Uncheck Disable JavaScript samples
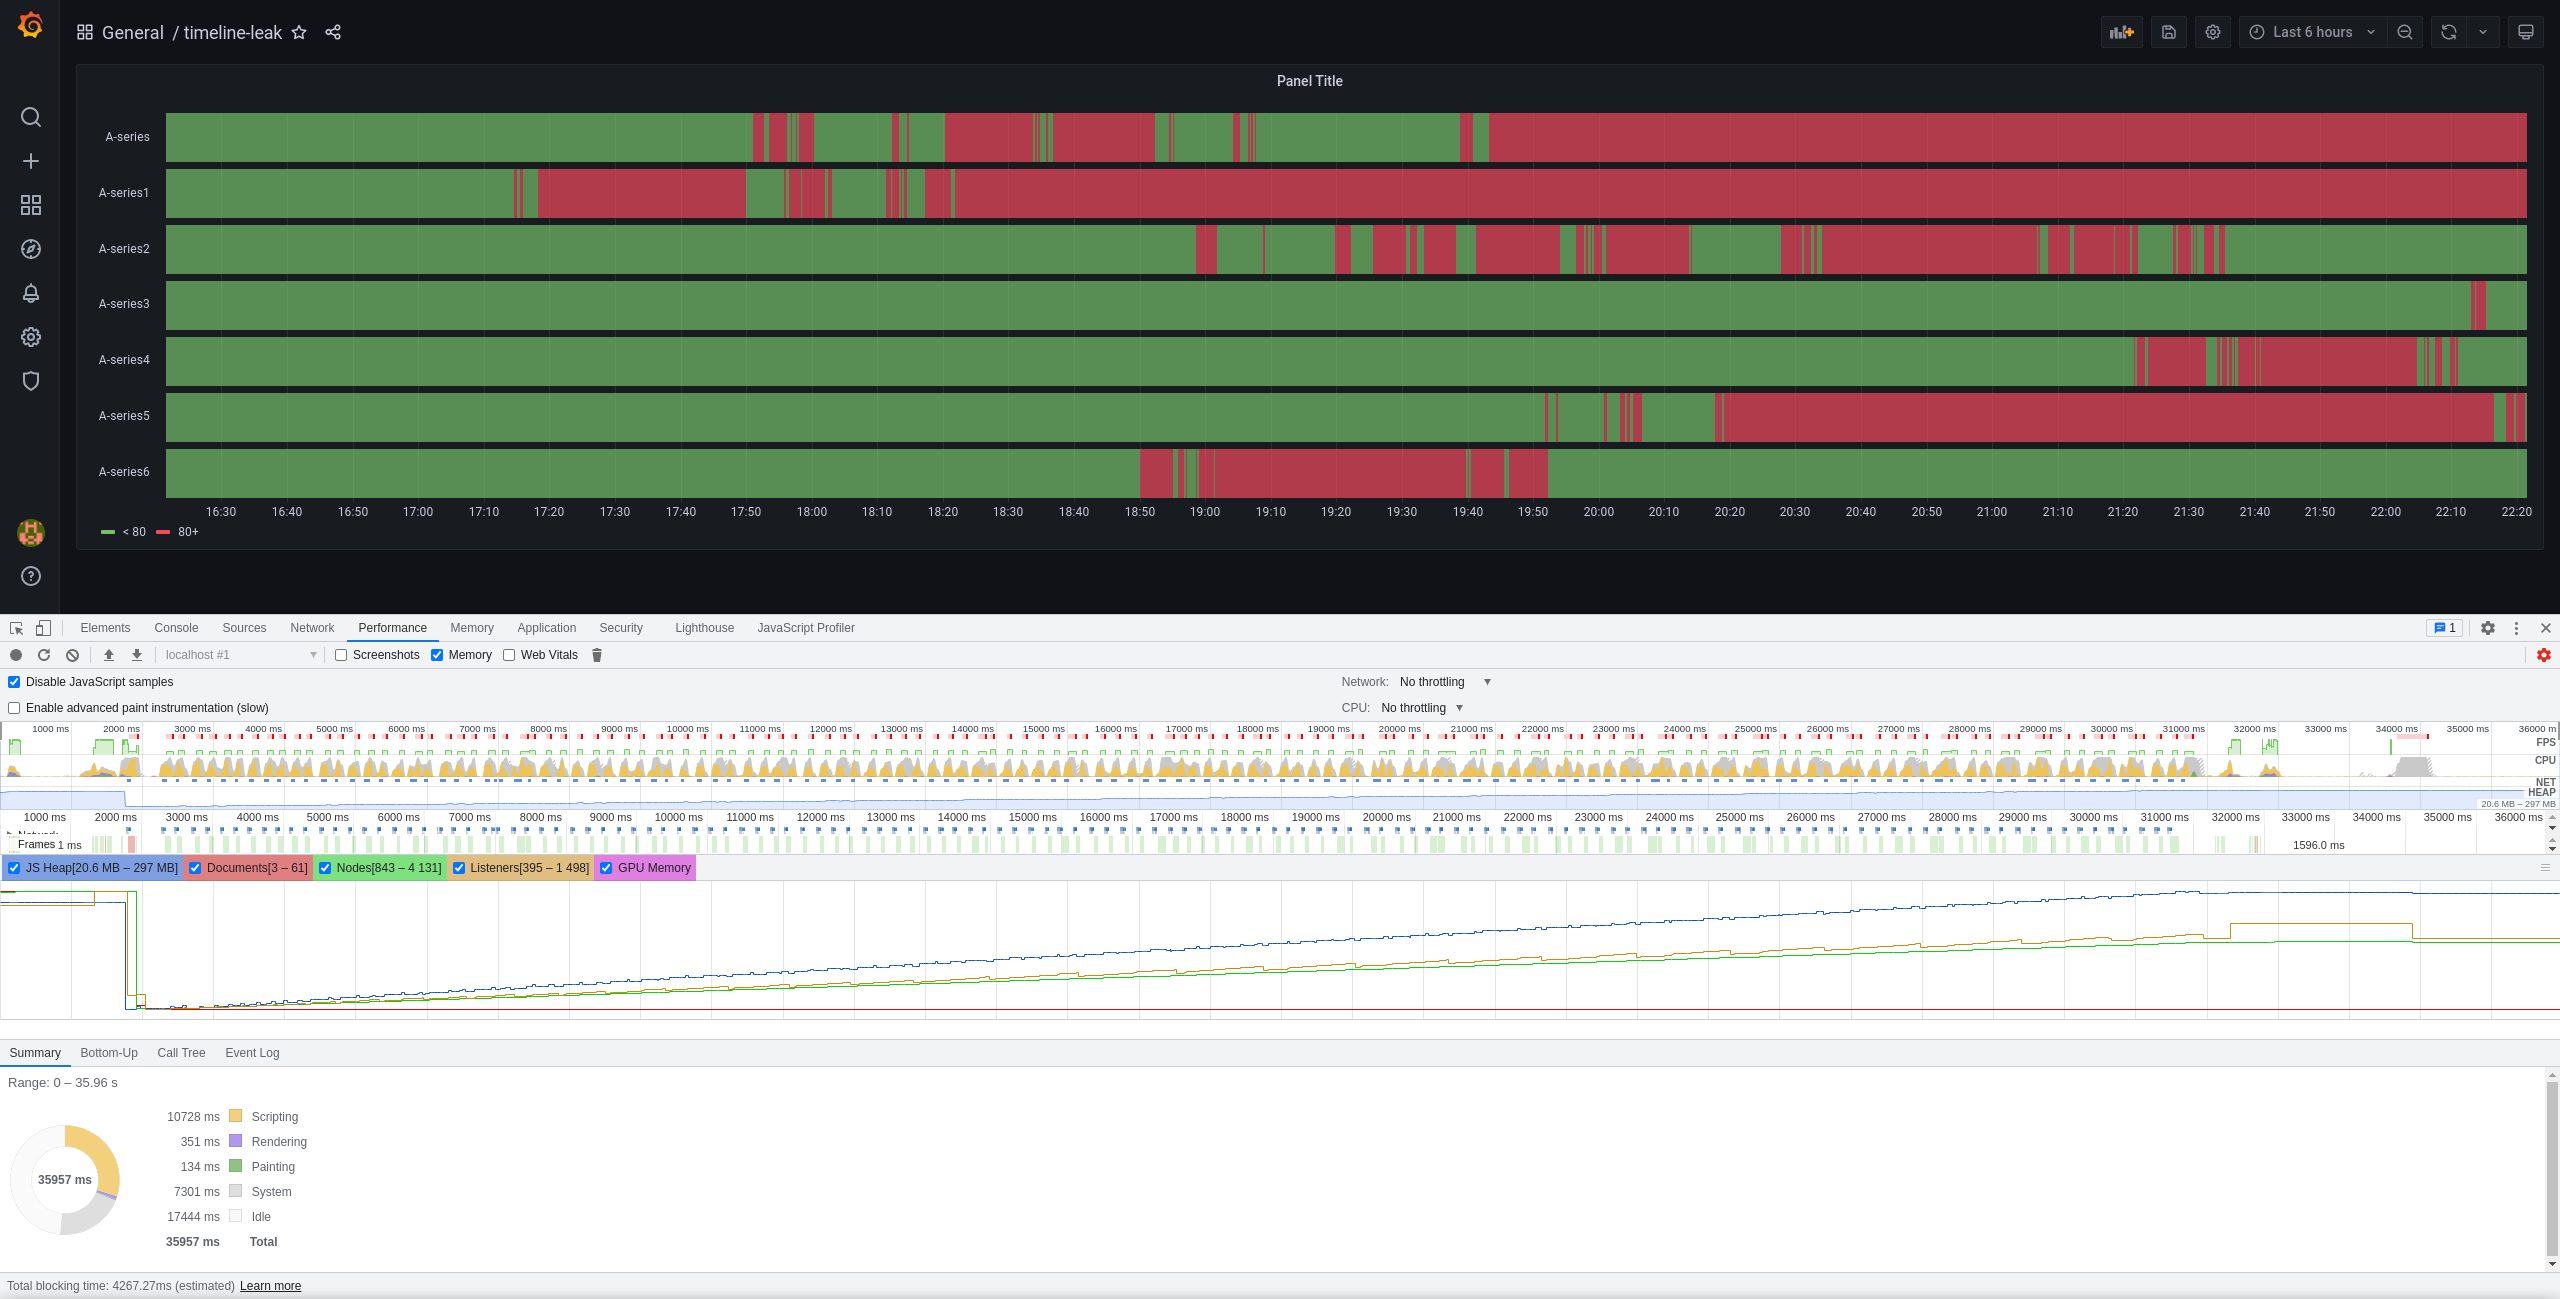 [14, 681]
